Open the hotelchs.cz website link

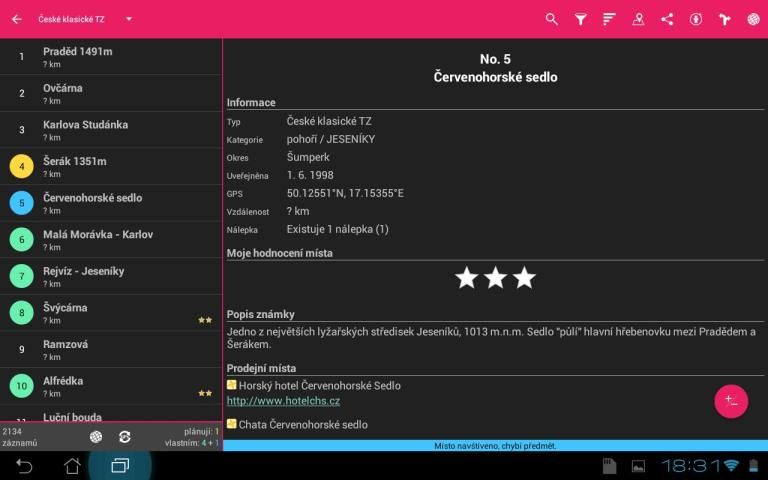pyautogui.click(x=283, y=401)
